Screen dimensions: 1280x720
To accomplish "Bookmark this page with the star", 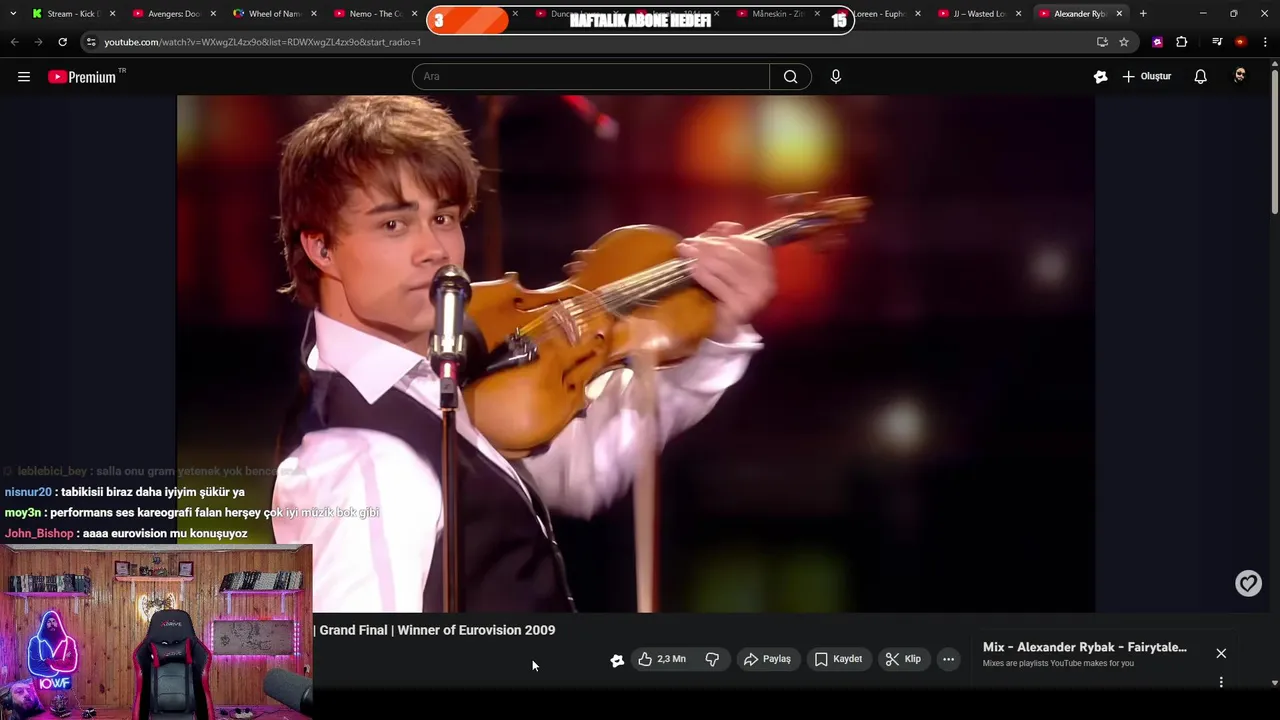I will [1124, 42].
